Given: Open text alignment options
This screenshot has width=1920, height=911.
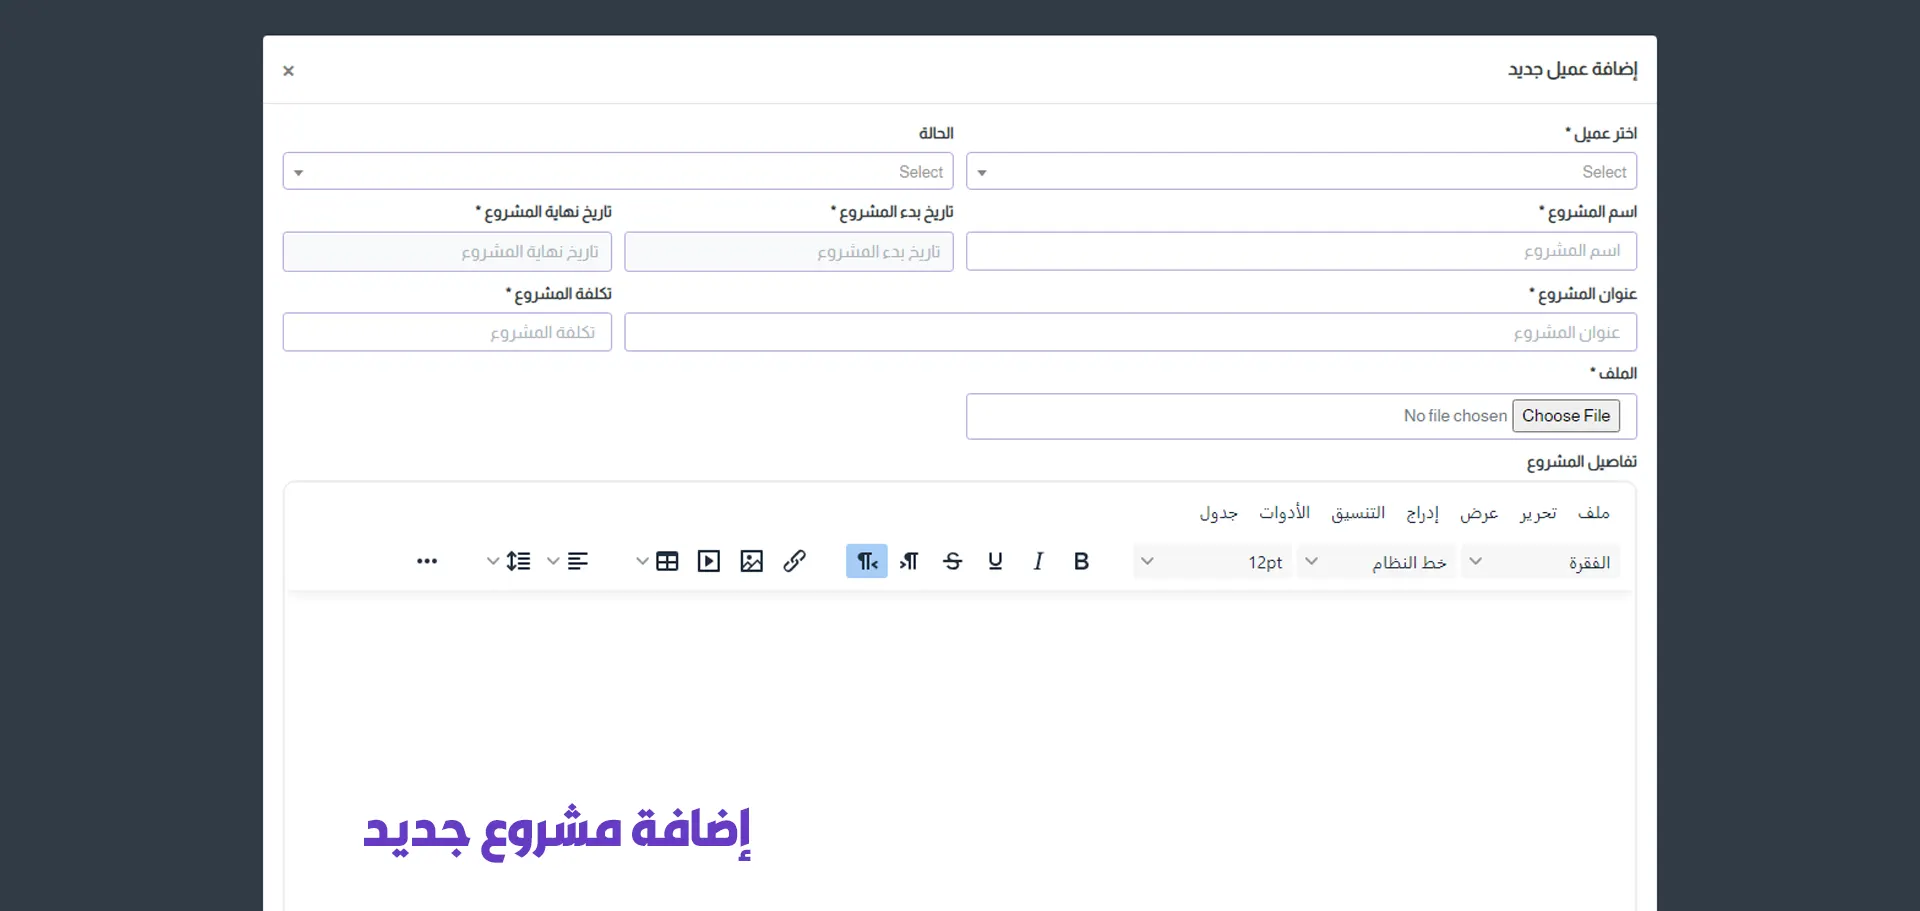Looking at the screenshot, I should [577, 562].
